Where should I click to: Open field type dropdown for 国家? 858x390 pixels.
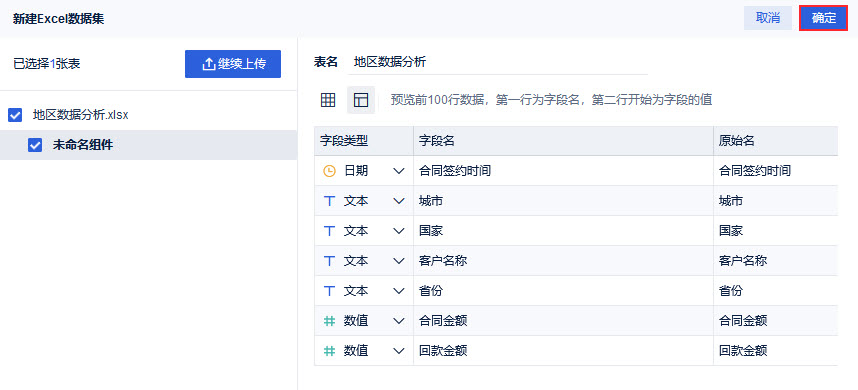coord(398,231)
